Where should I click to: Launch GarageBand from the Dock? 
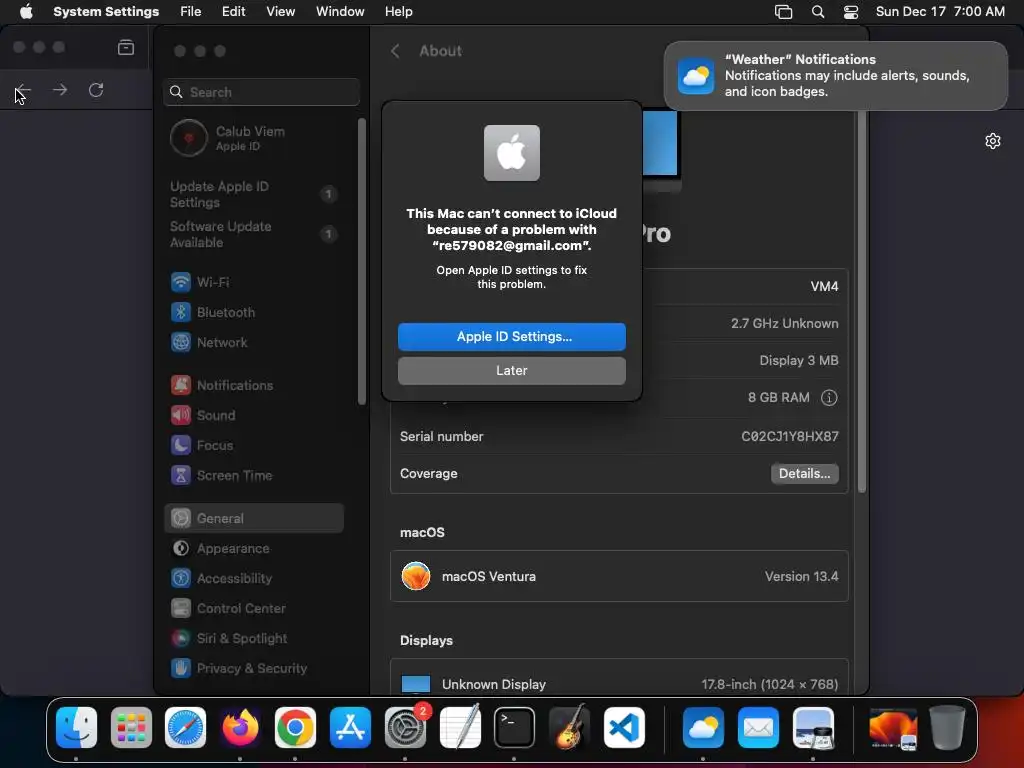[x=569, y=727]
